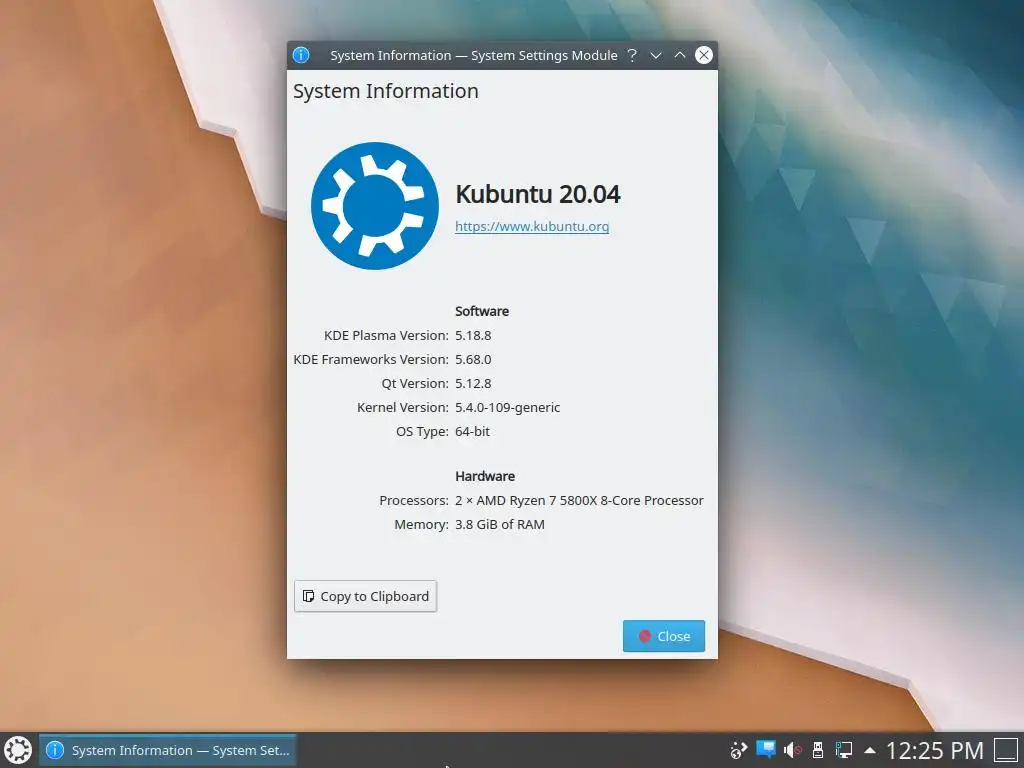Click the 12:25 PM clock
1024x768 pixels.
pyautogui.click(x=935, y=750)
